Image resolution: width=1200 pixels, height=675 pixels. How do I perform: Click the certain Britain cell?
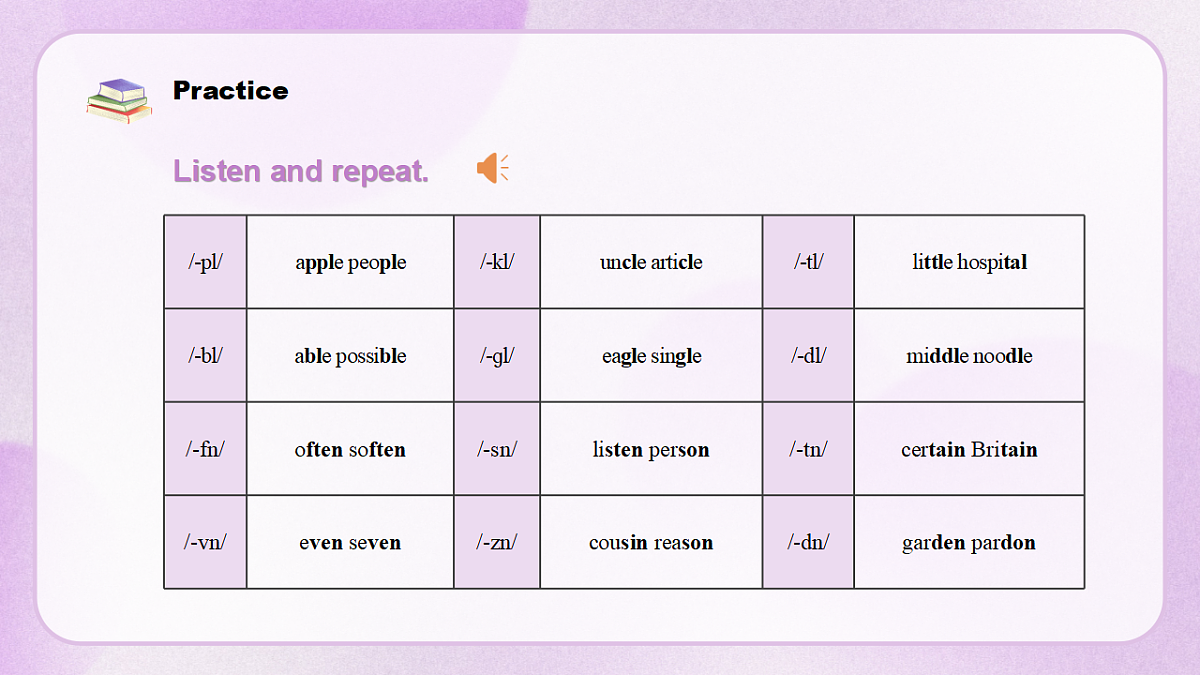point(969,449)
